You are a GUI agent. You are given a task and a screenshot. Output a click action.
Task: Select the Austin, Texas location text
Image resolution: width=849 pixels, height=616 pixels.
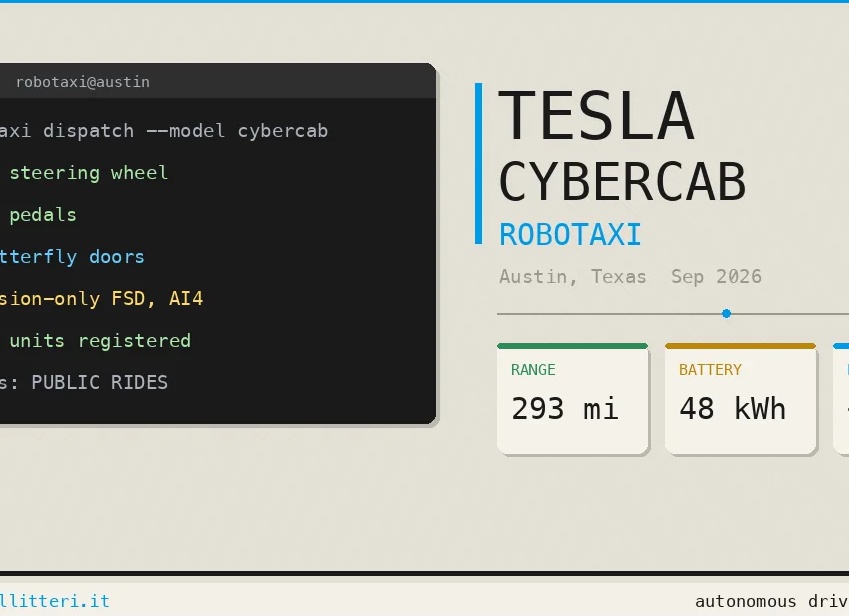572,277
